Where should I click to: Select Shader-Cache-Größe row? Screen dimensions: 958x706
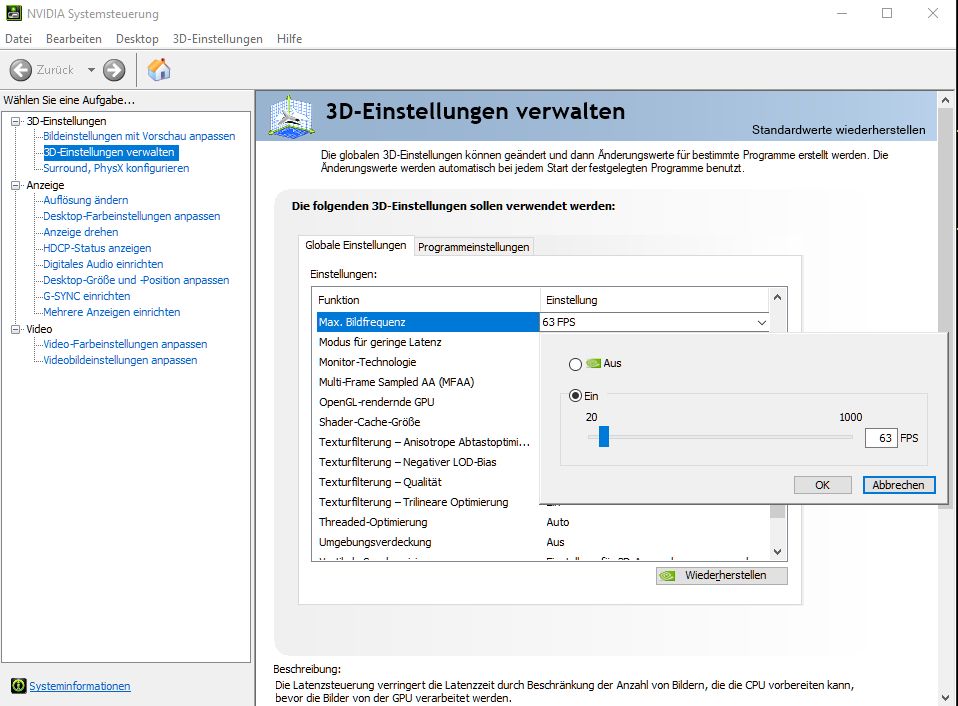pyautogui.click(x=428, y=422)
